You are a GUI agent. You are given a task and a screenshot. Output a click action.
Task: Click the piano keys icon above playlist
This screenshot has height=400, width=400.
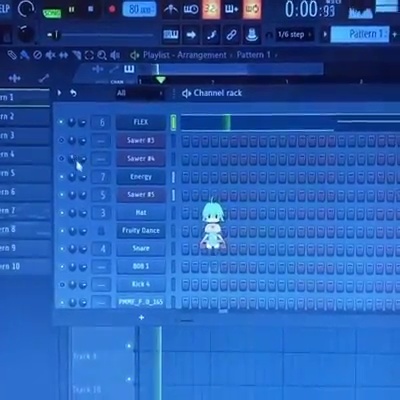click(129, 69)
